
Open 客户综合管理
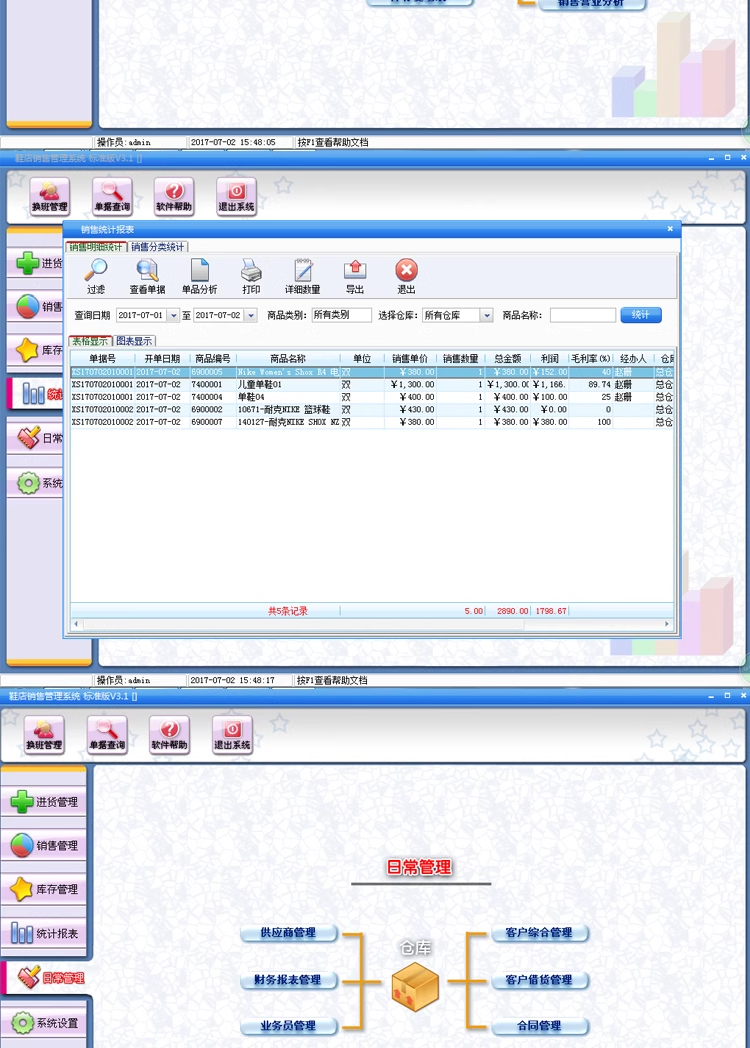(539, 932)
